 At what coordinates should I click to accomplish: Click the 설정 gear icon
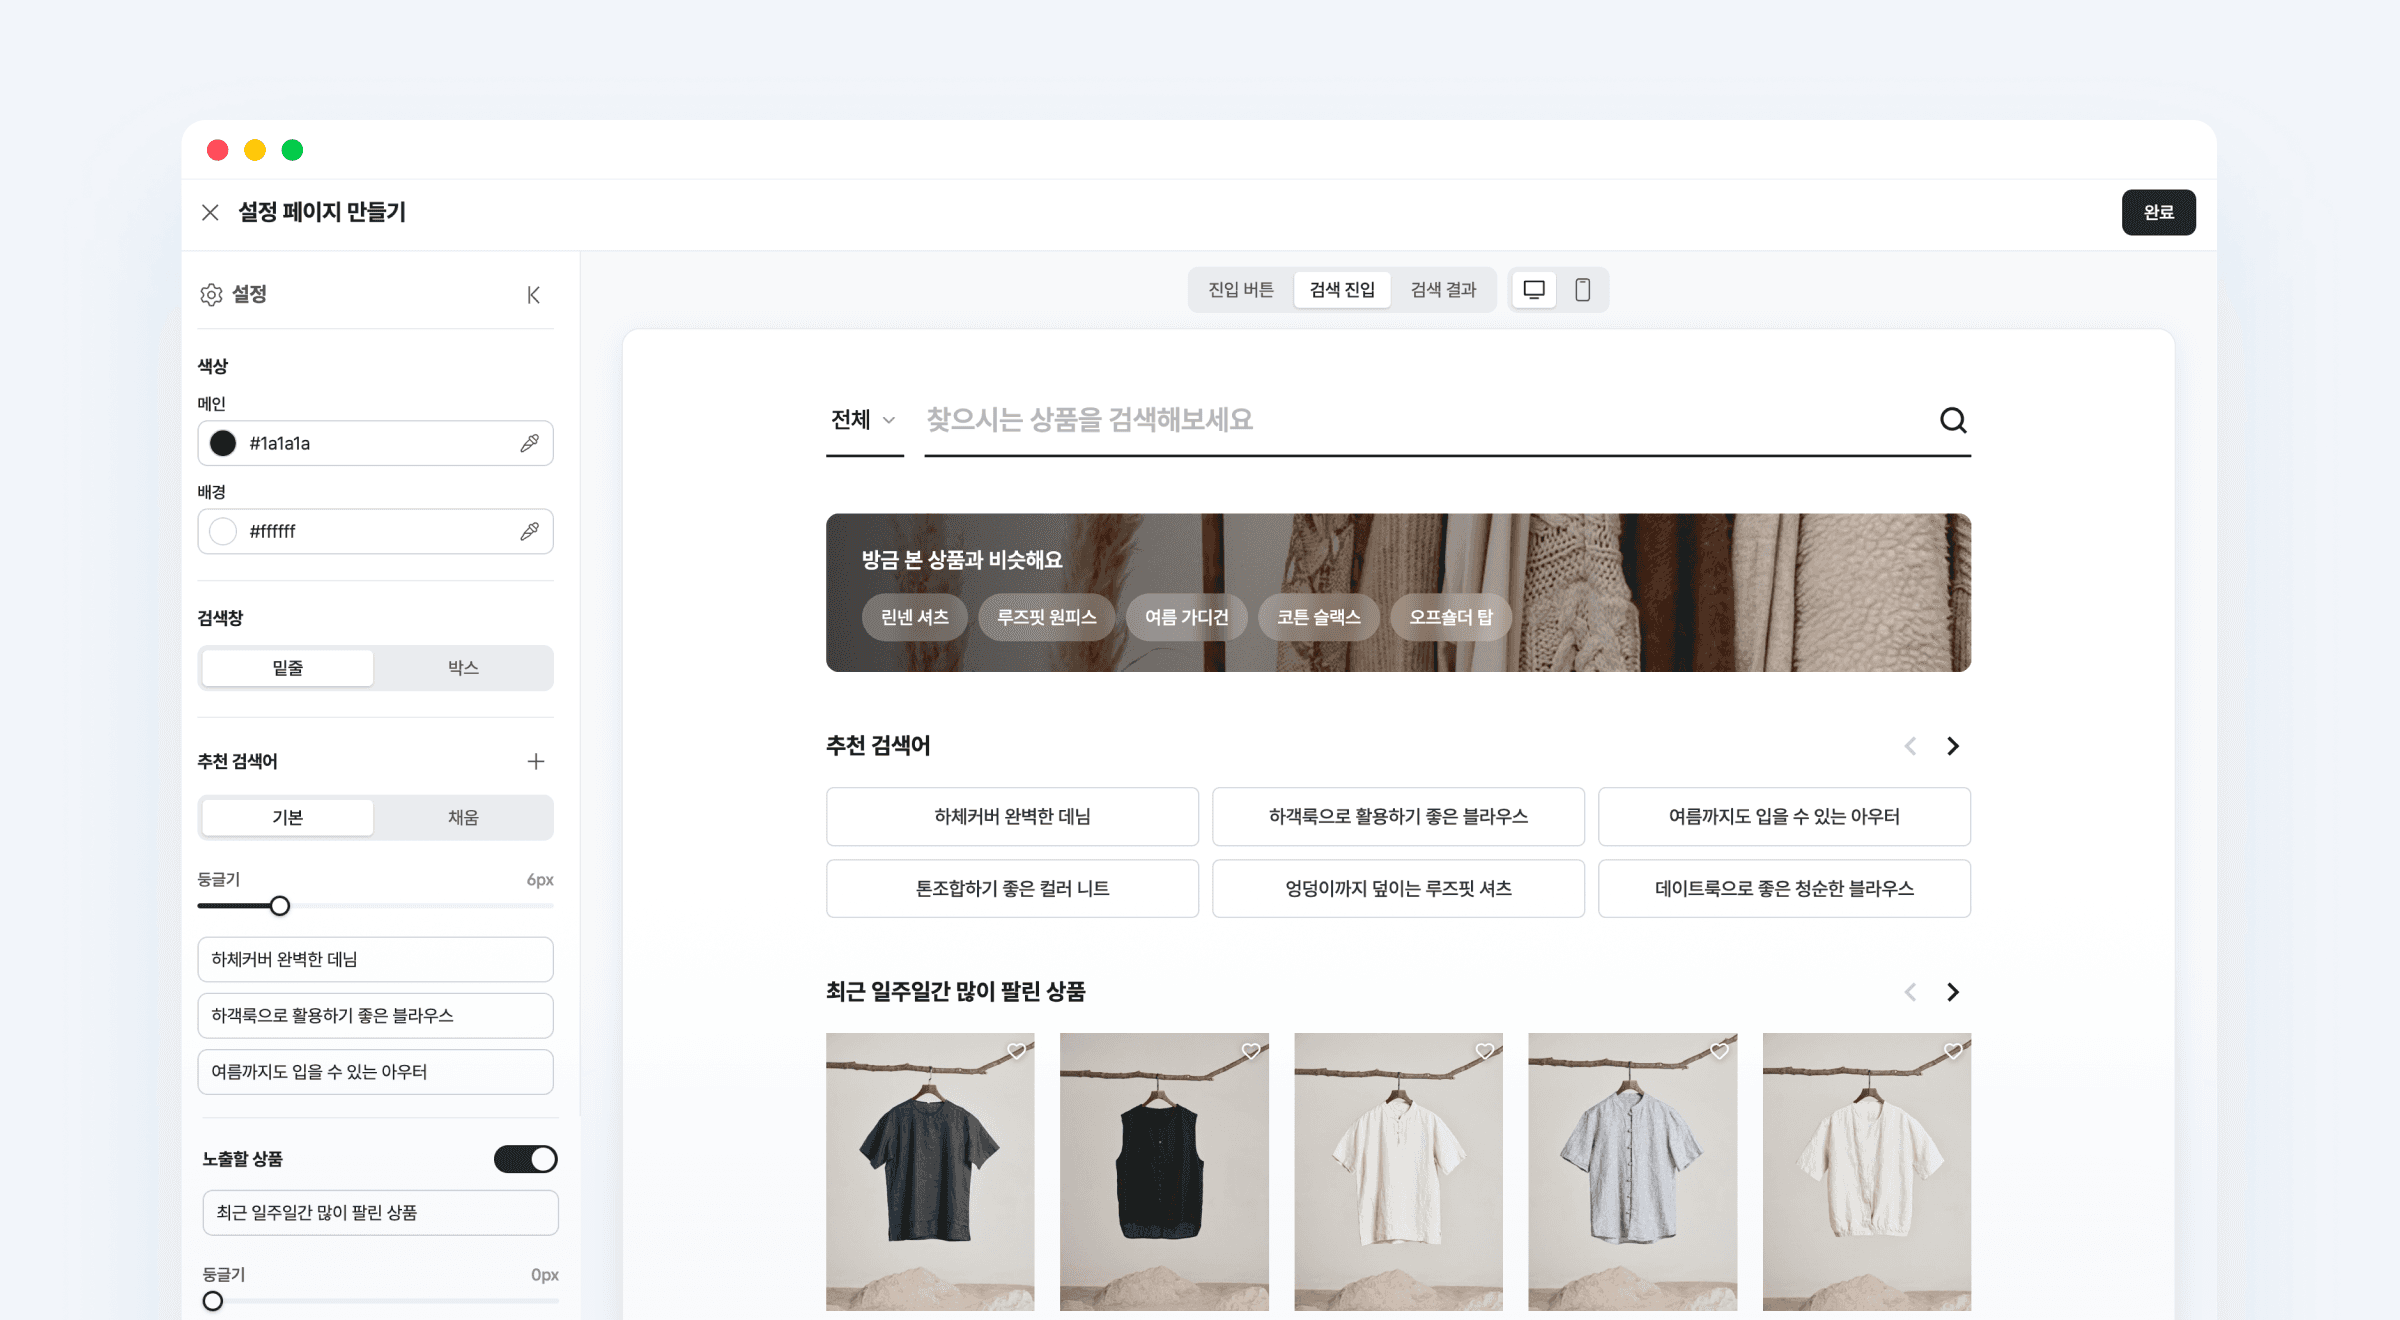point(211,294)
